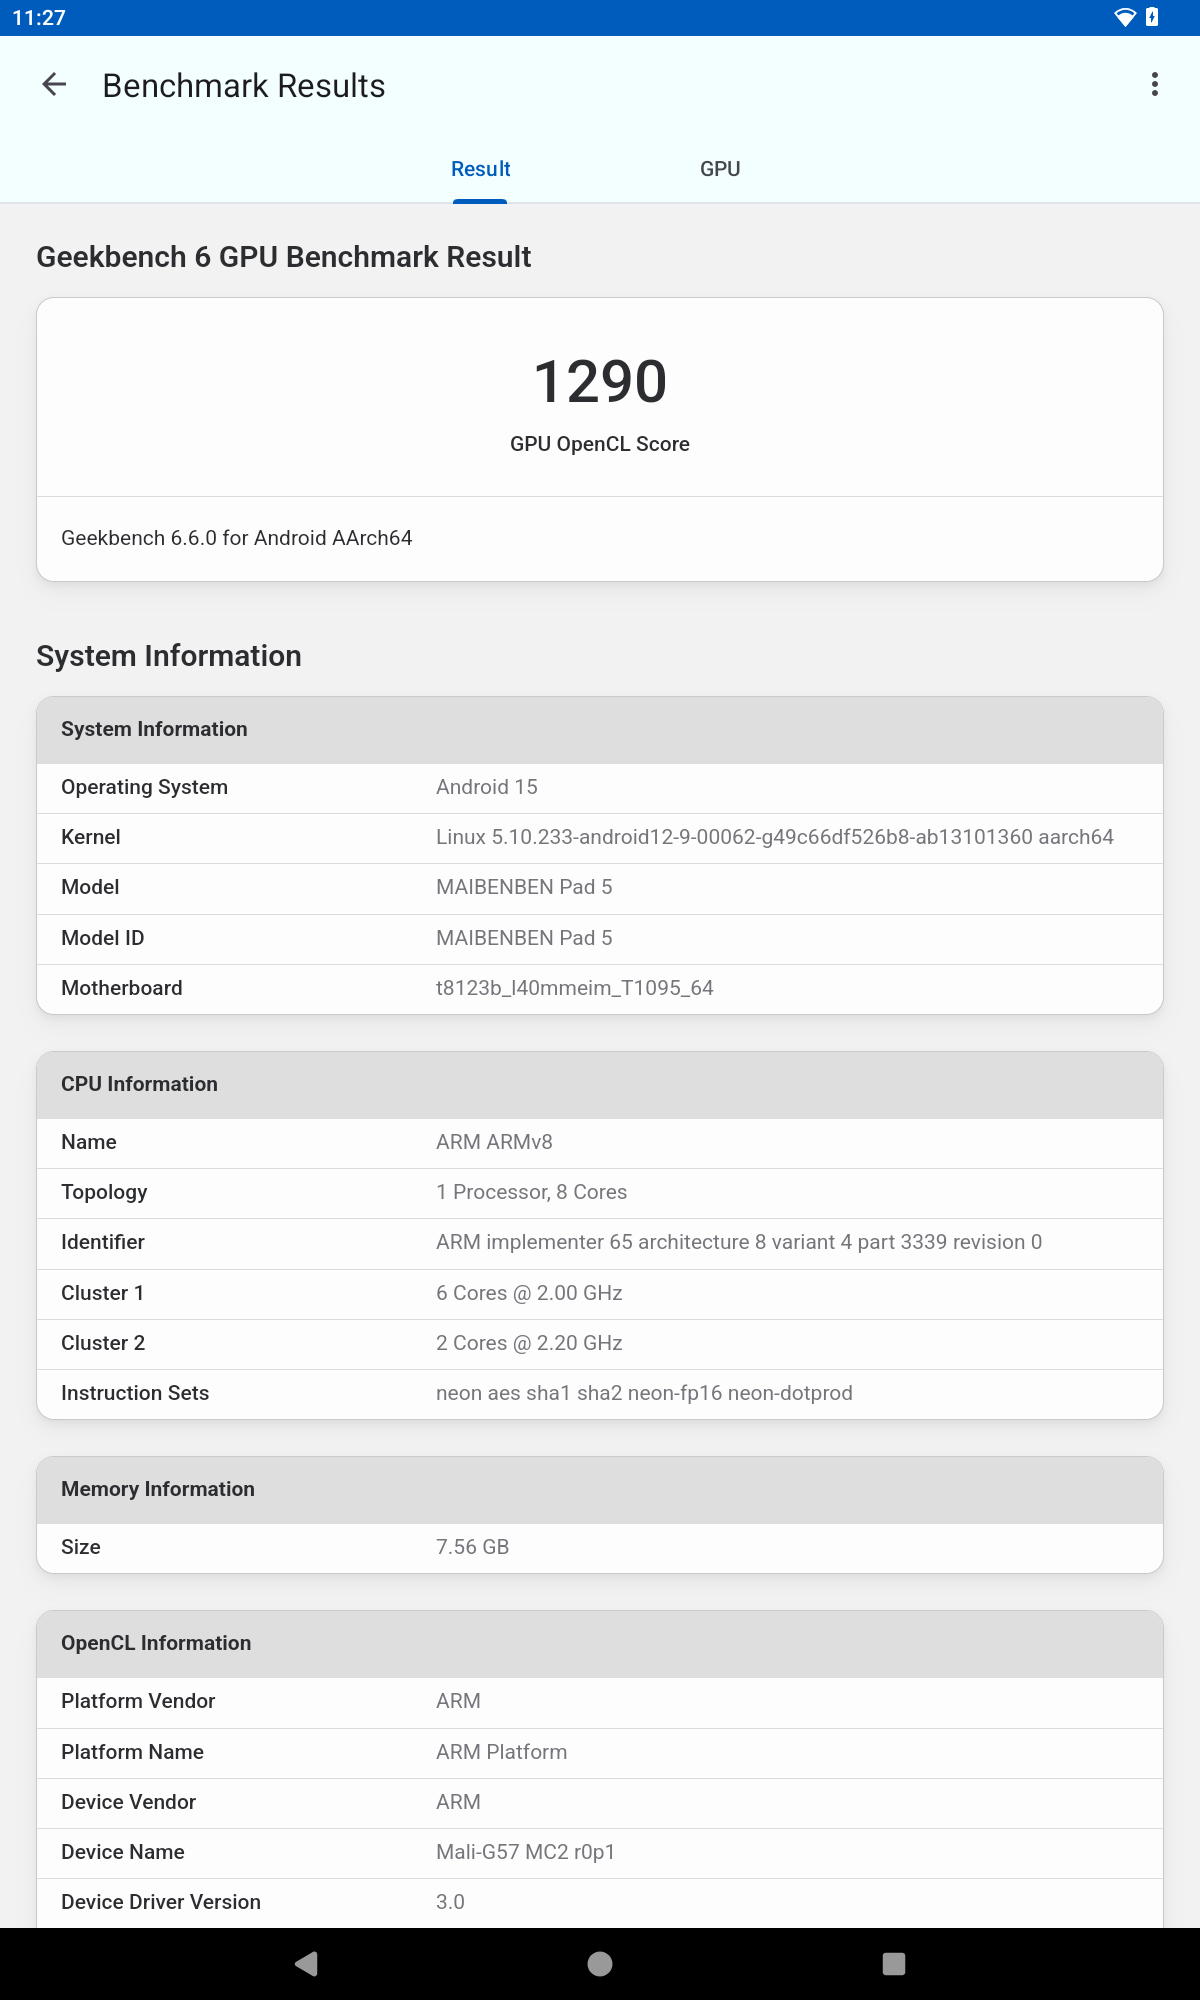Viewport: 1200px width, 2000px height.
Task: Tap the Android 15 value
Action: coord(487,787)
